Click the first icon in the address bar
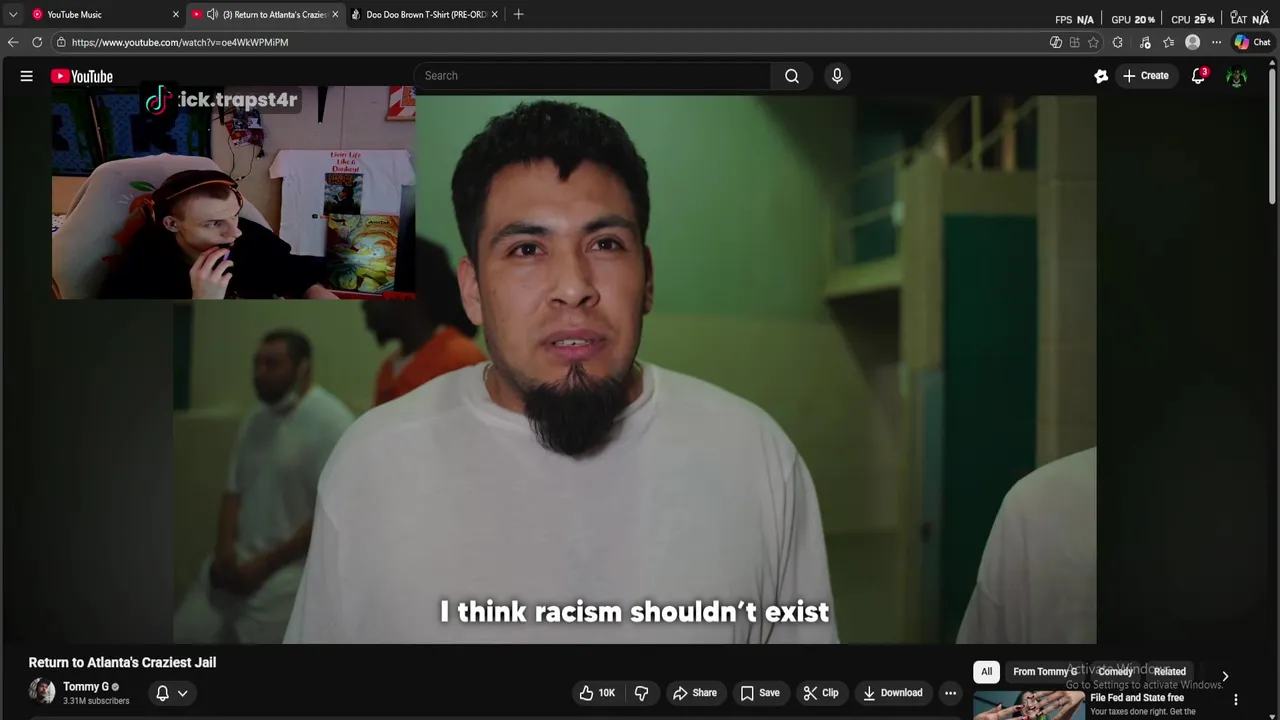 tap(1056, 42)
